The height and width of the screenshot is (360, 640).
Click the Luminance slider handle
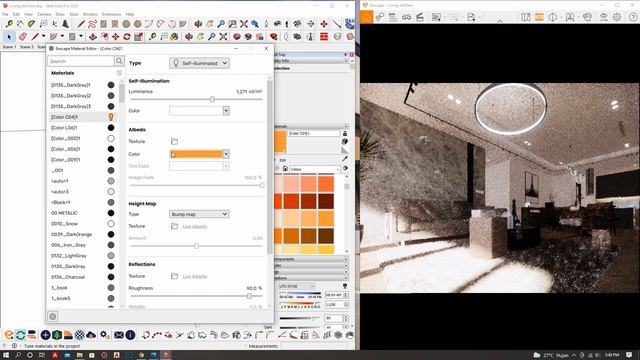[212, 99]
